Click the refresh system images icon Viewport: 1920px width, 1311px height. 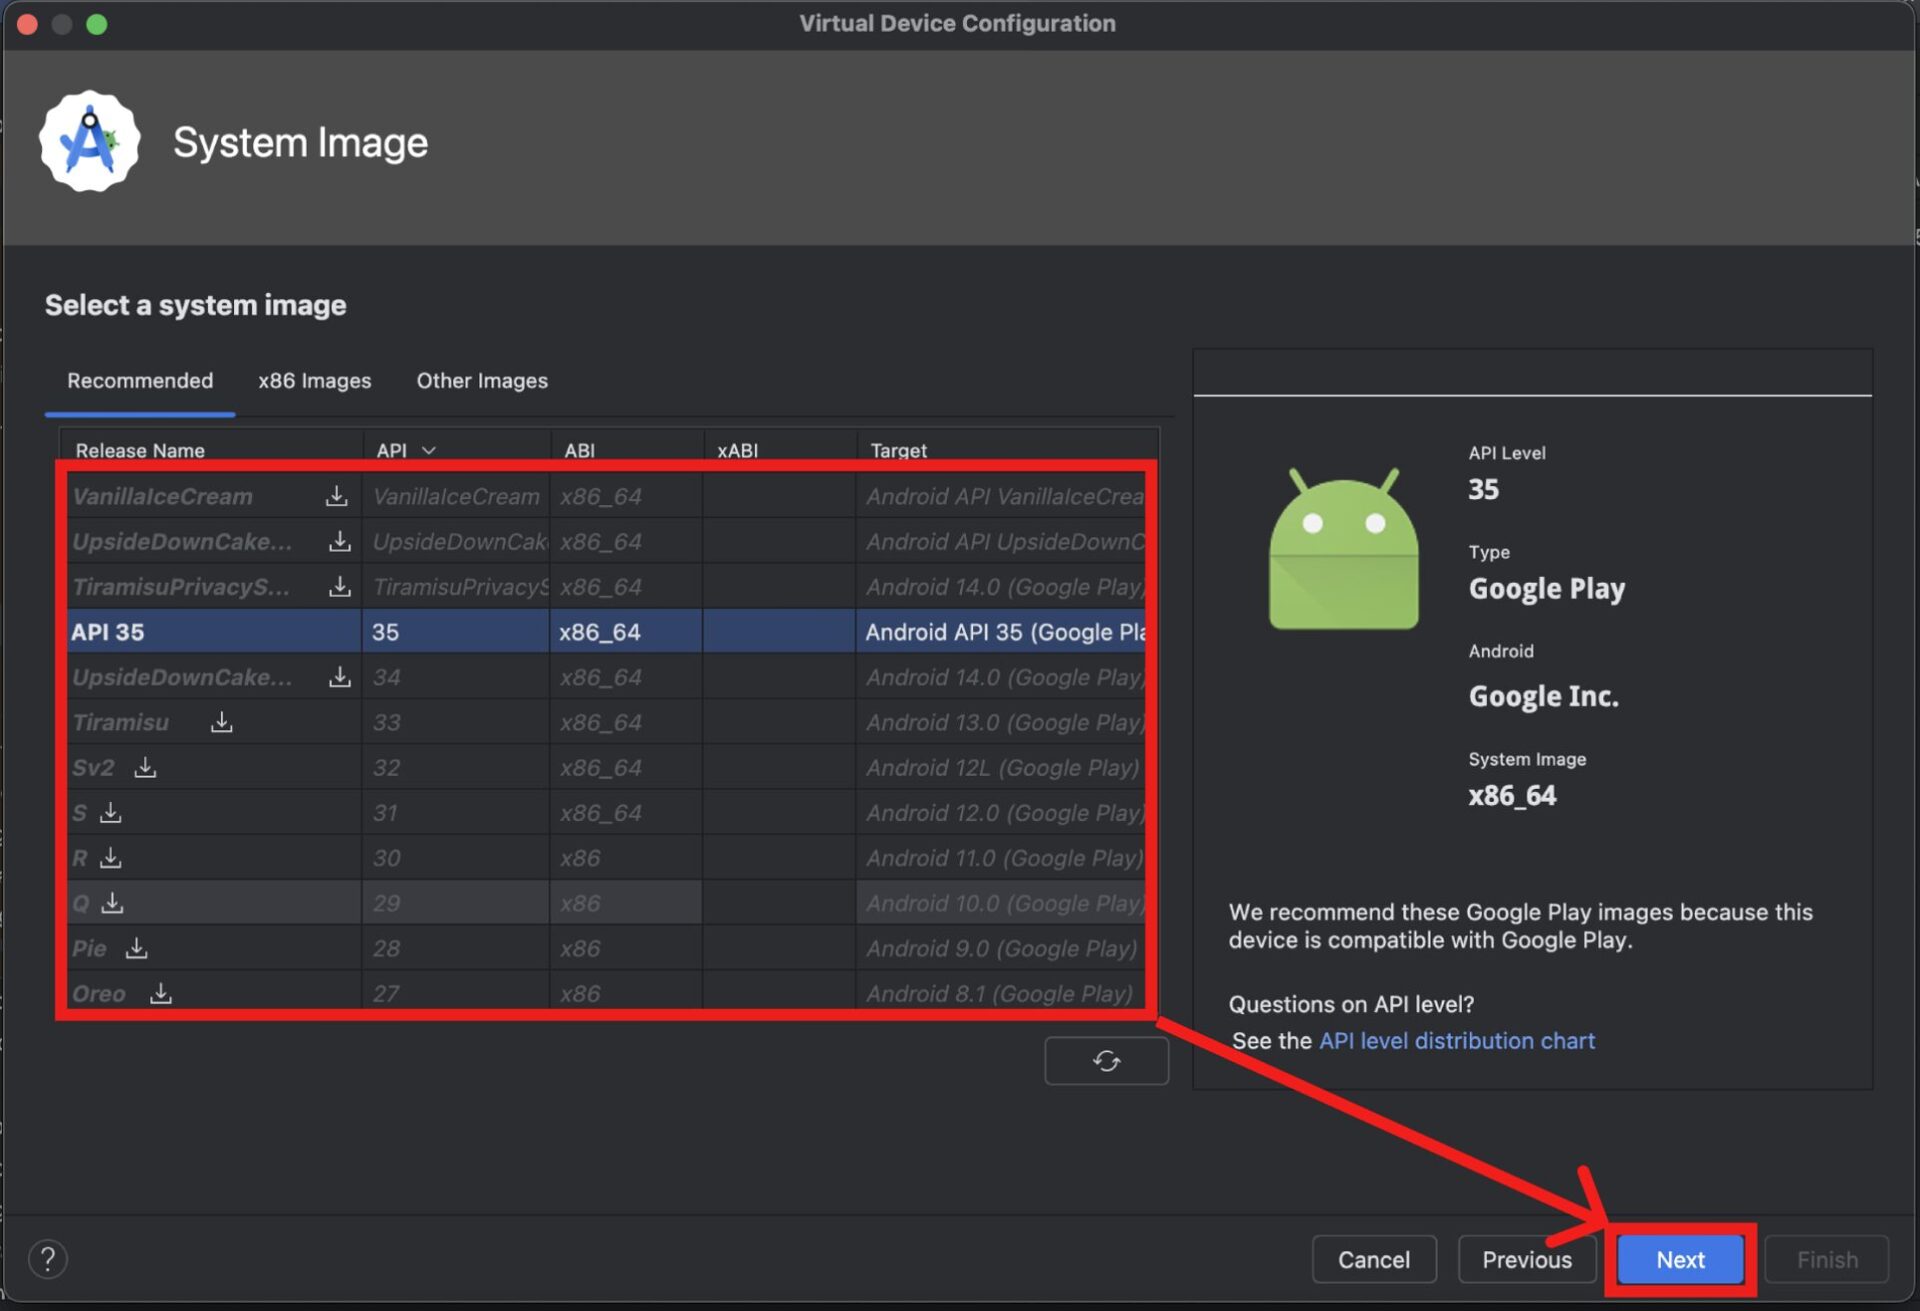point(1106,1060)
